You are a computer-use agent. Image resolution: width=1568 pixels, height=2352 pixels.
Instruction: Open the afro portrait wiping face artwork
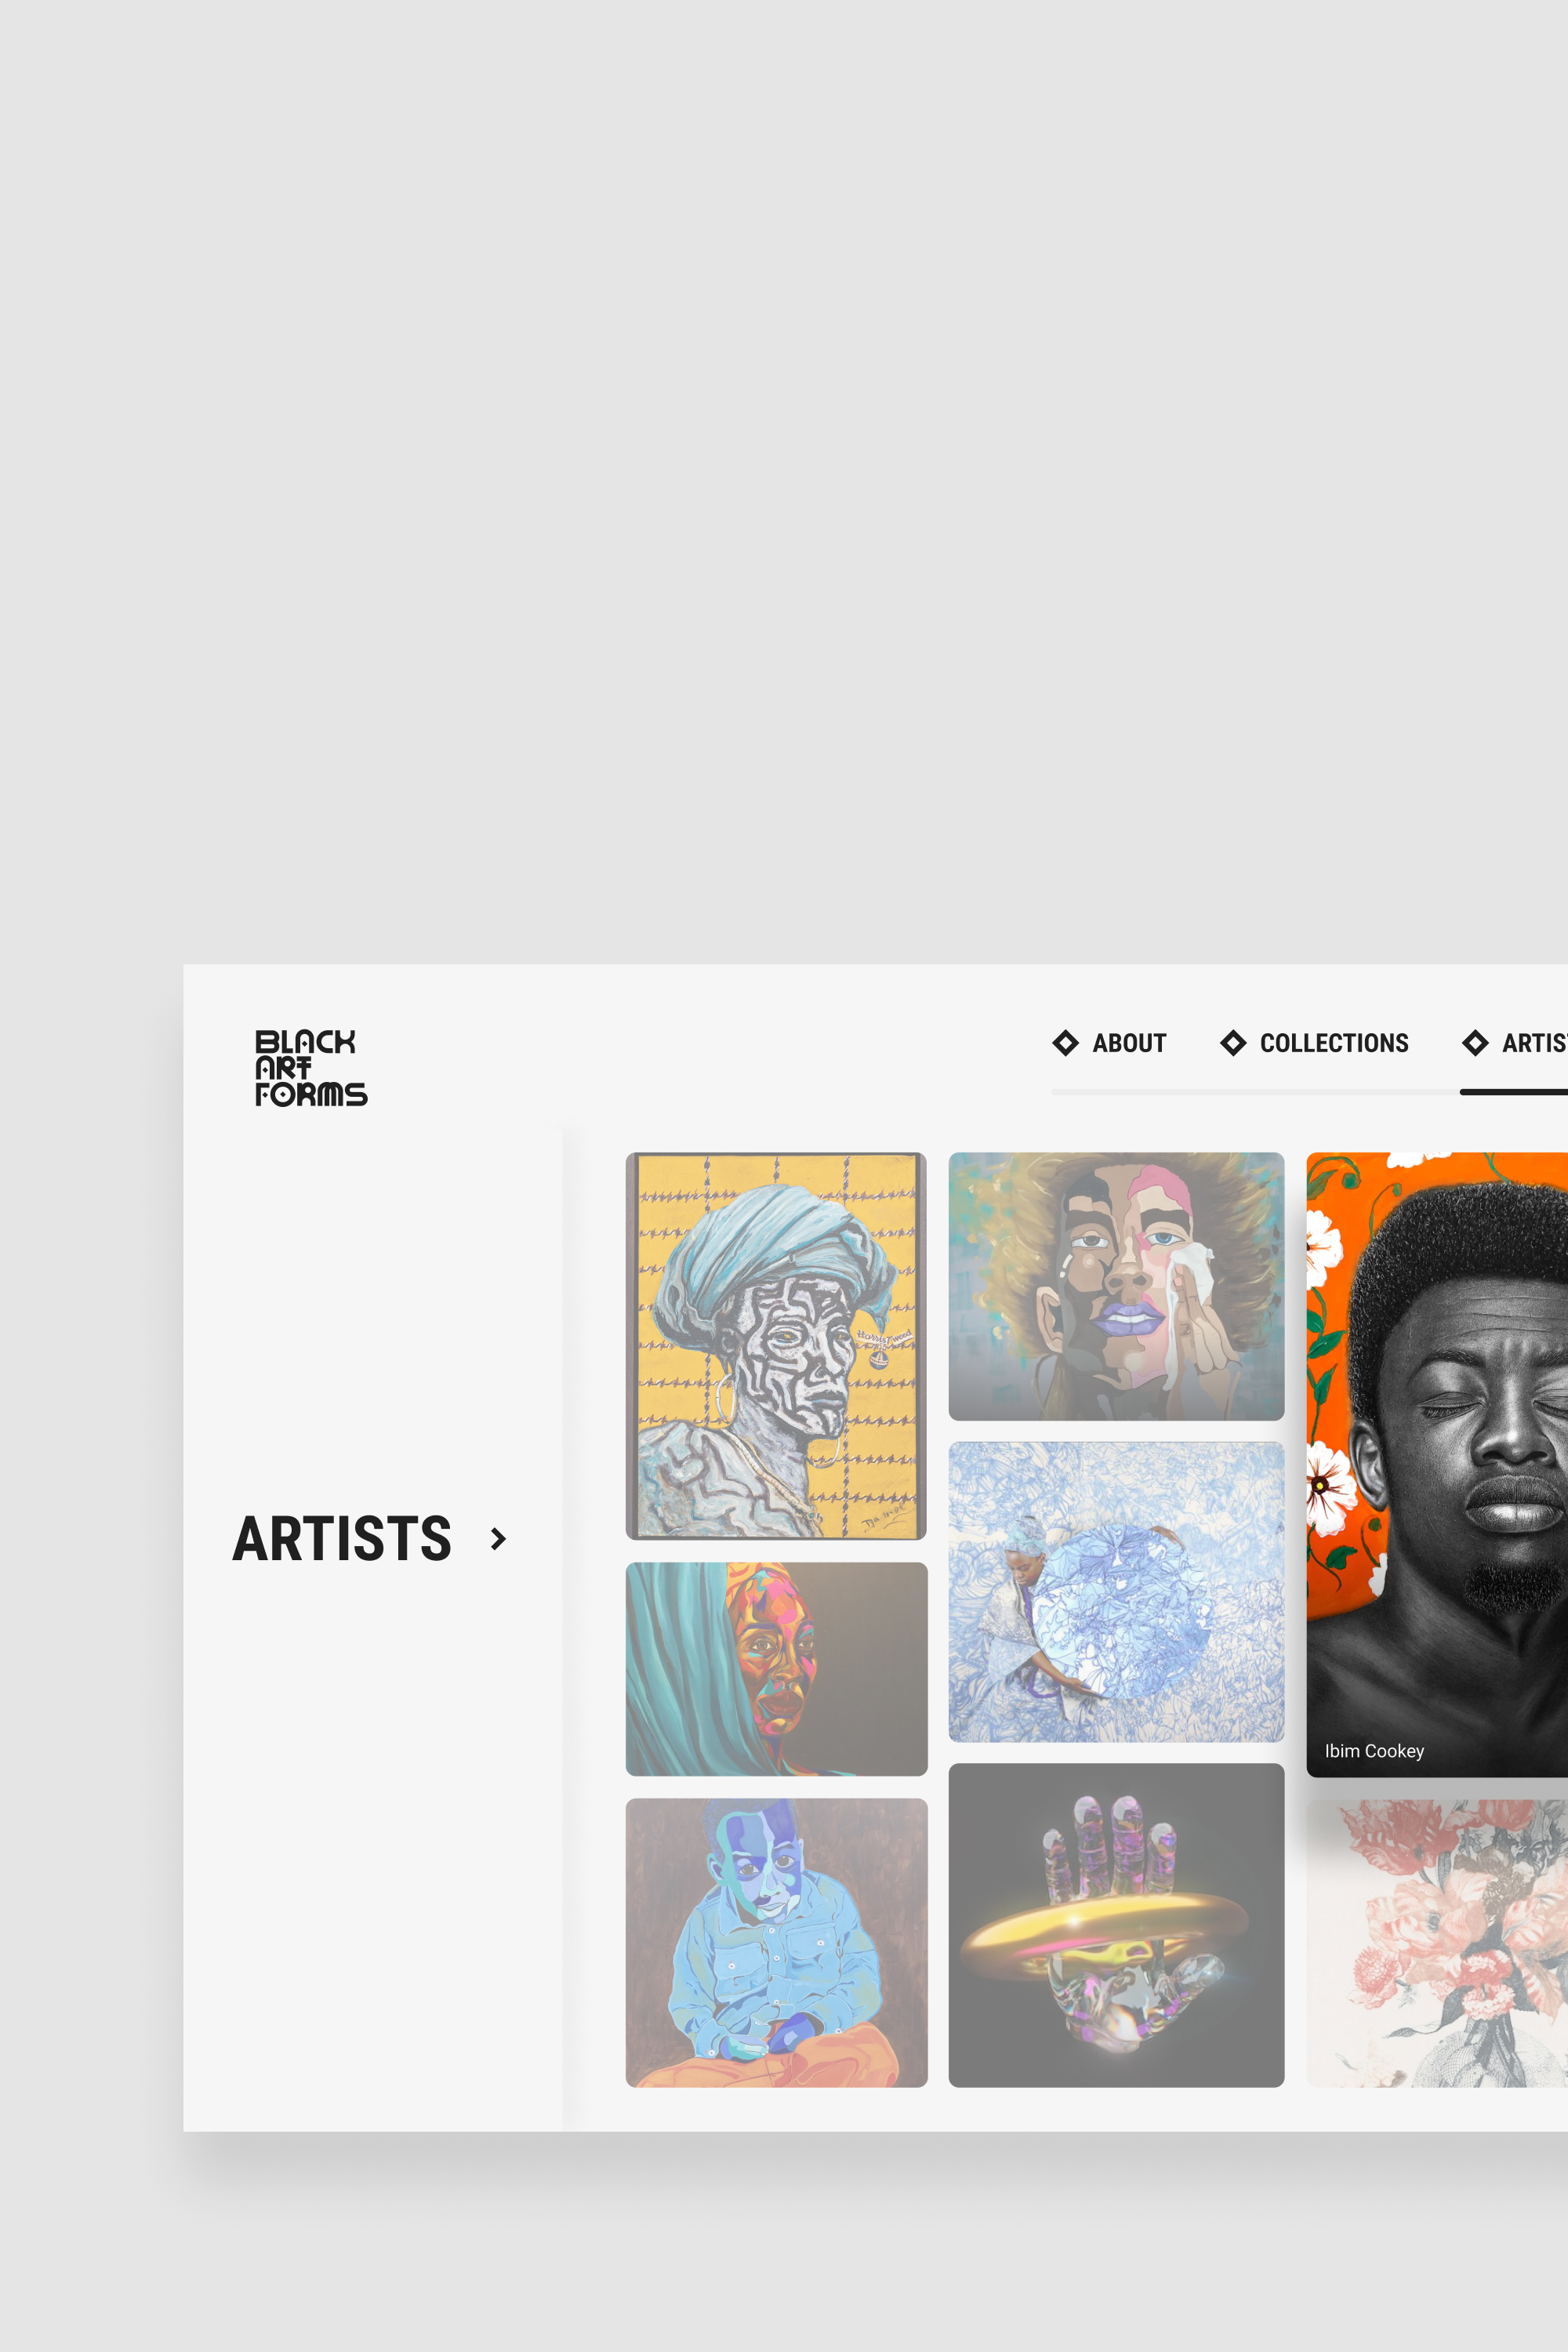point(1116,1286)
